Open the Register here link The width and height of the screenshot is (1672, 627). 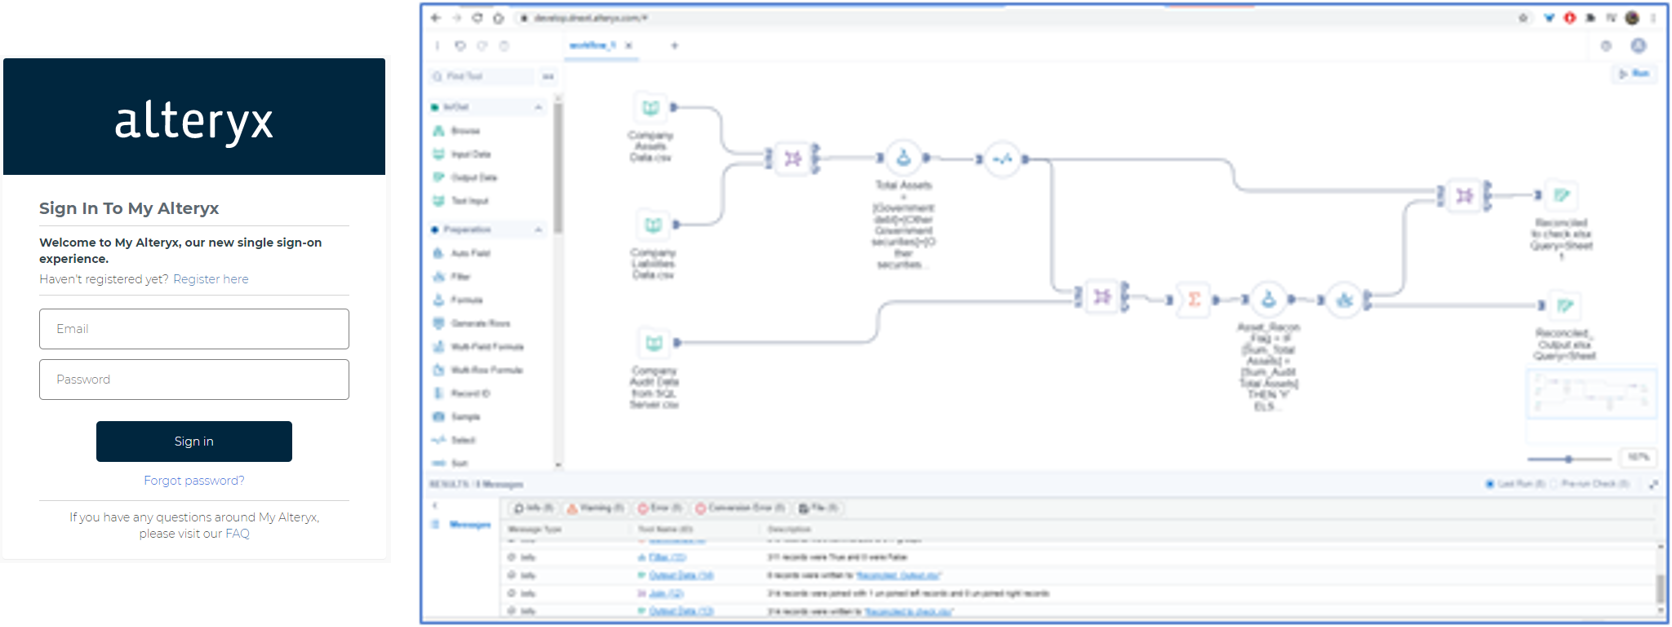tap(211, 279)
